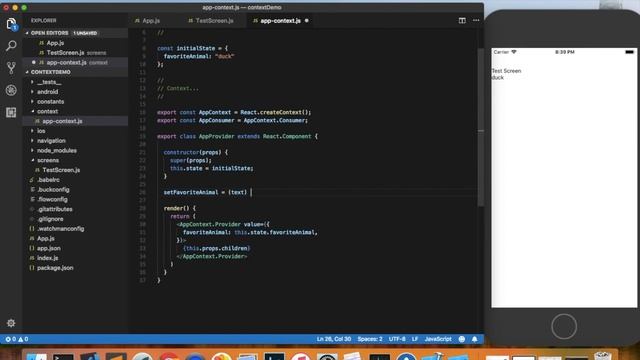This screenshot has width=640, height=360.
Task: Open the Debug view icon
Action: click(11, 90)
